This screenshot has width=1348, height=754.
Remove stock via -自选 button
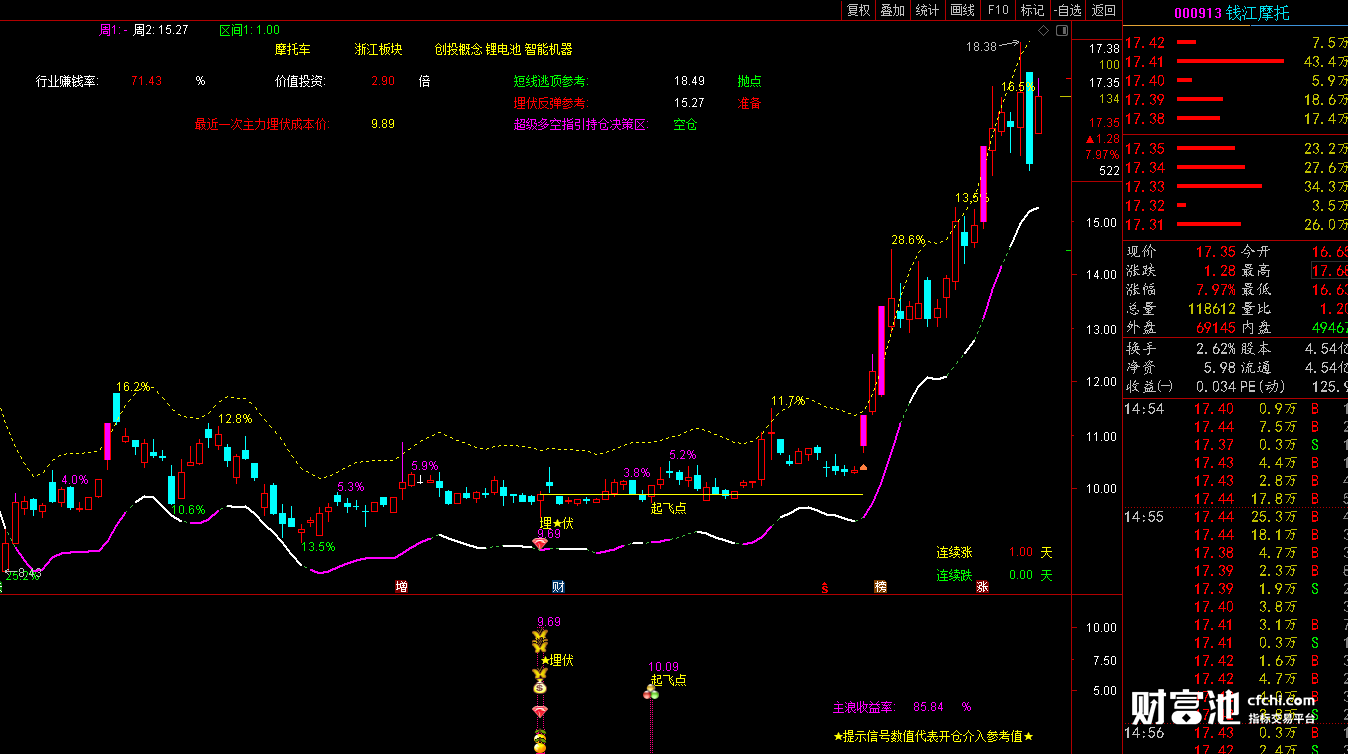pos(1067,10)
